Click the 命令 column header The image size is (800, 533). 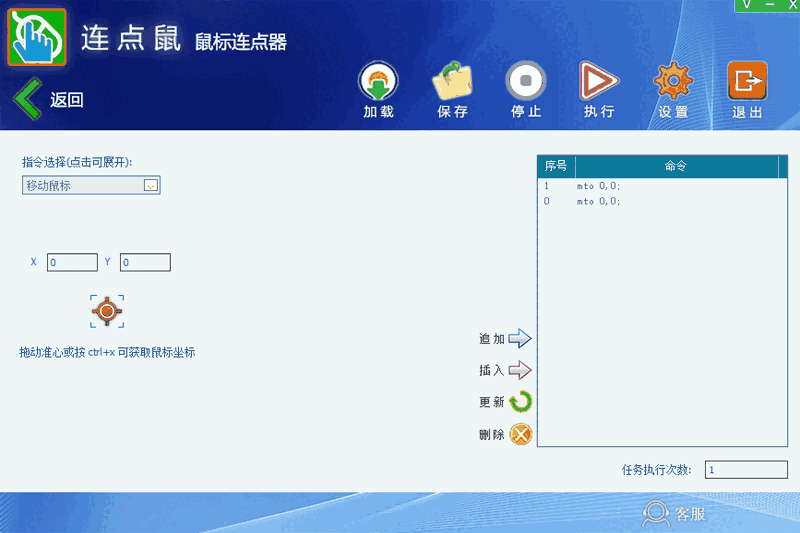tap(676, 166)
